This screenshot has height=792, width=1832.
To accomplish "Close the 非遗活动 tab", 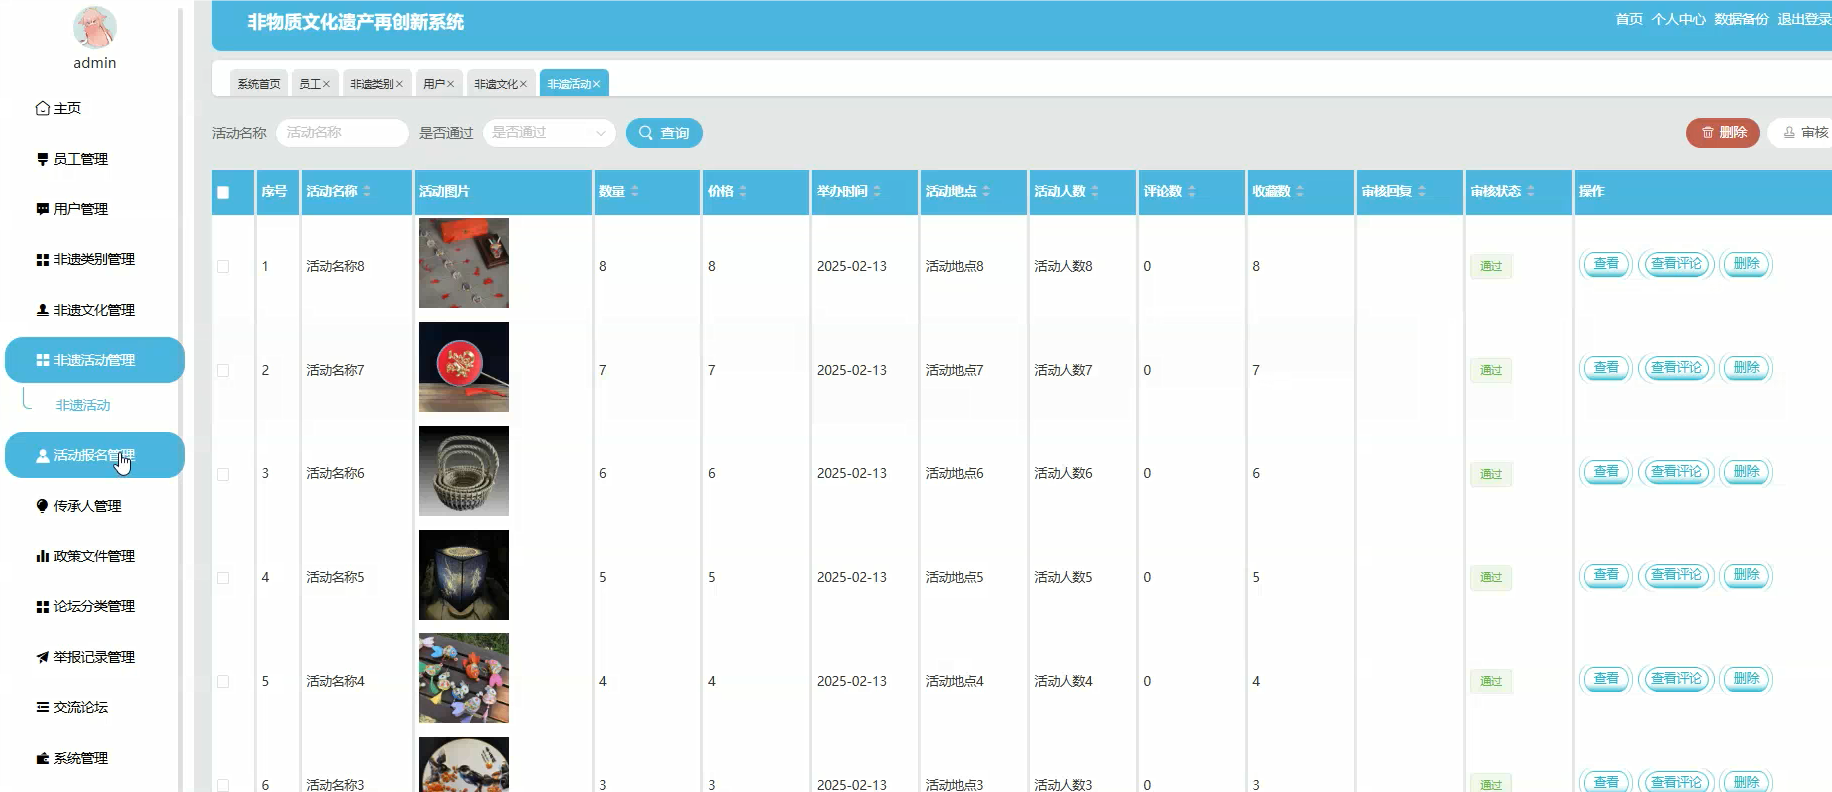I will pos(597,84).
